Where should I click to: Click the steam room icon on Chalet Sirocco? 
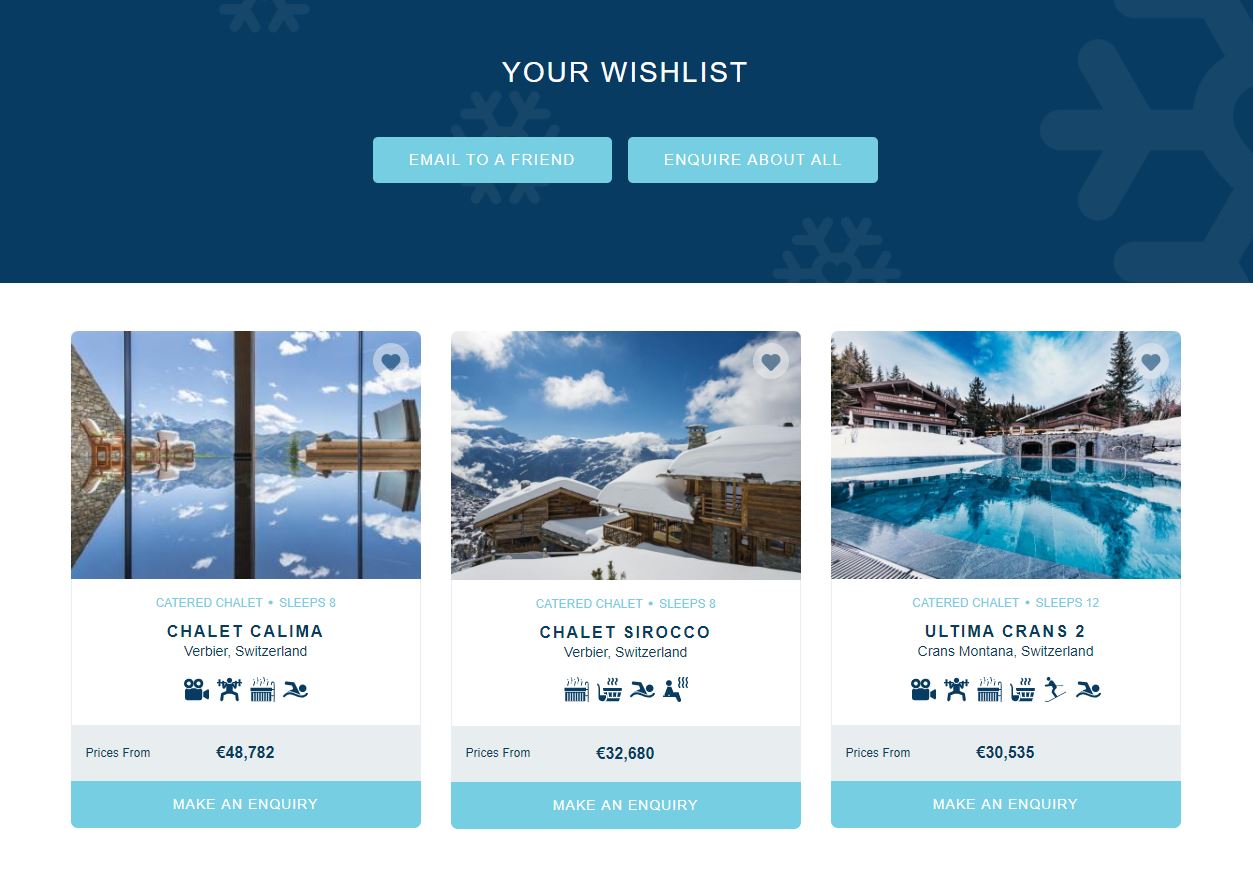[676, 690]
